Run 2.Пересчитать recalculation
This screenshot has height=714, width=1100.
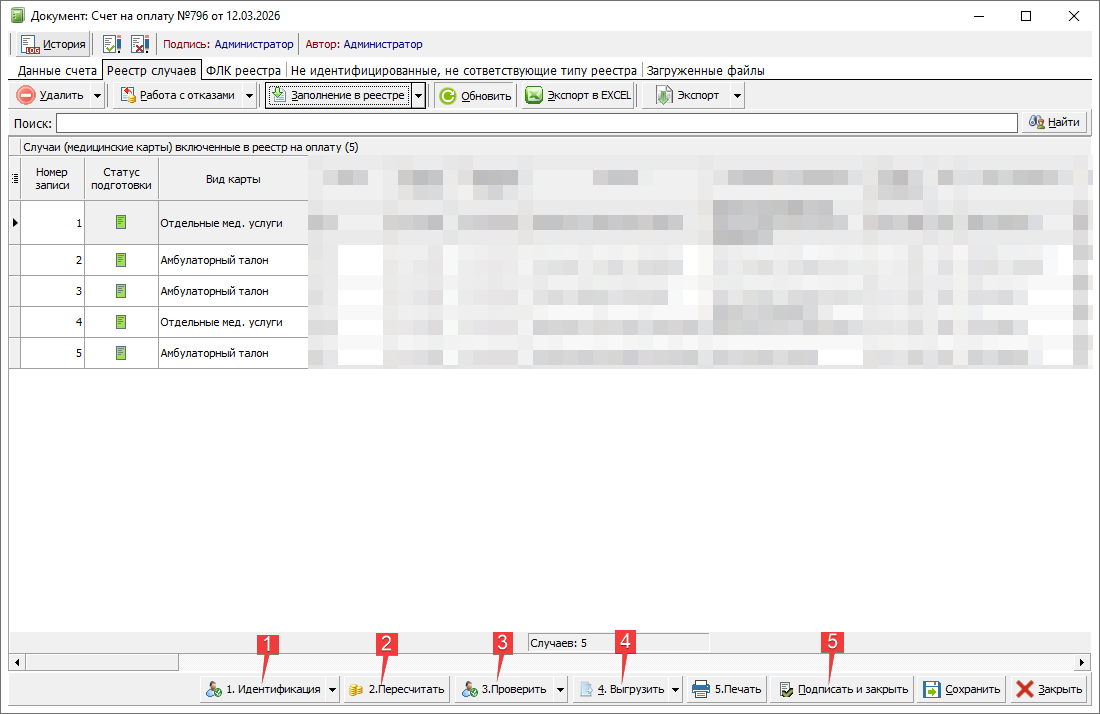click(396, 689)
